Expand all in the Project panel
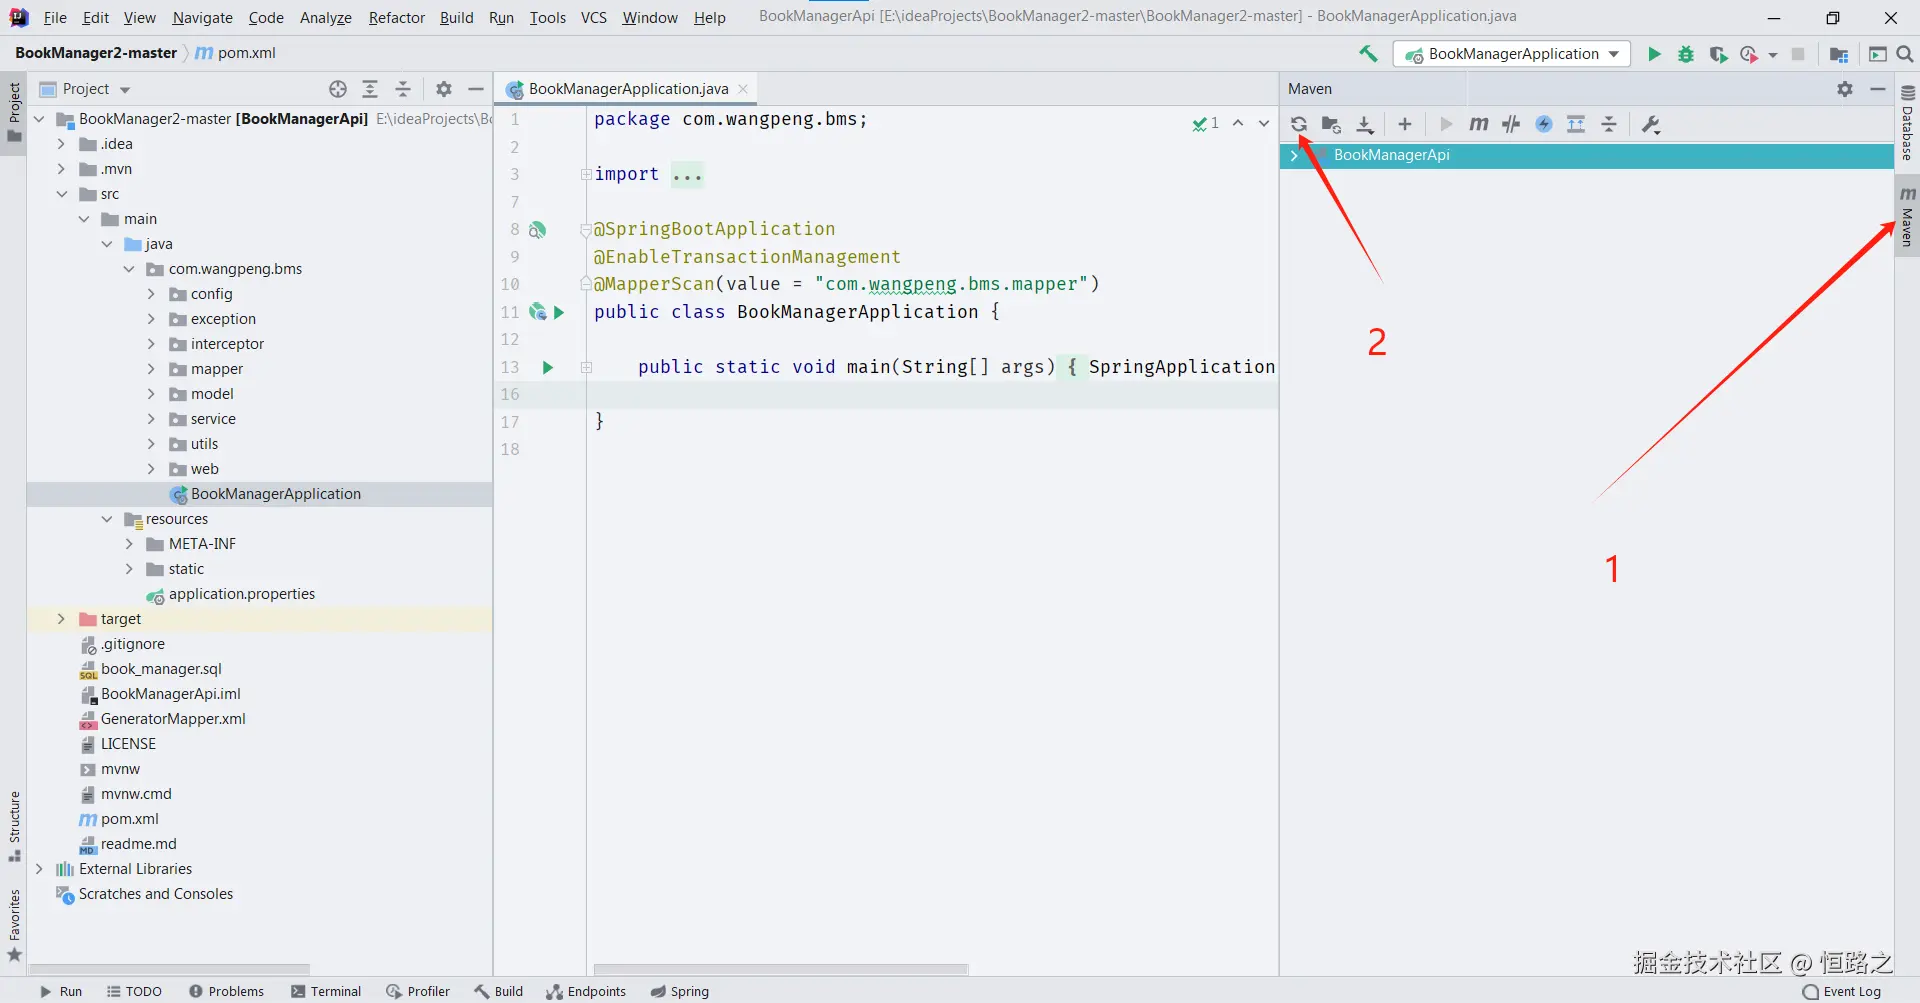The height and width of the screenshot is (1003, 1920). (370, 89)
